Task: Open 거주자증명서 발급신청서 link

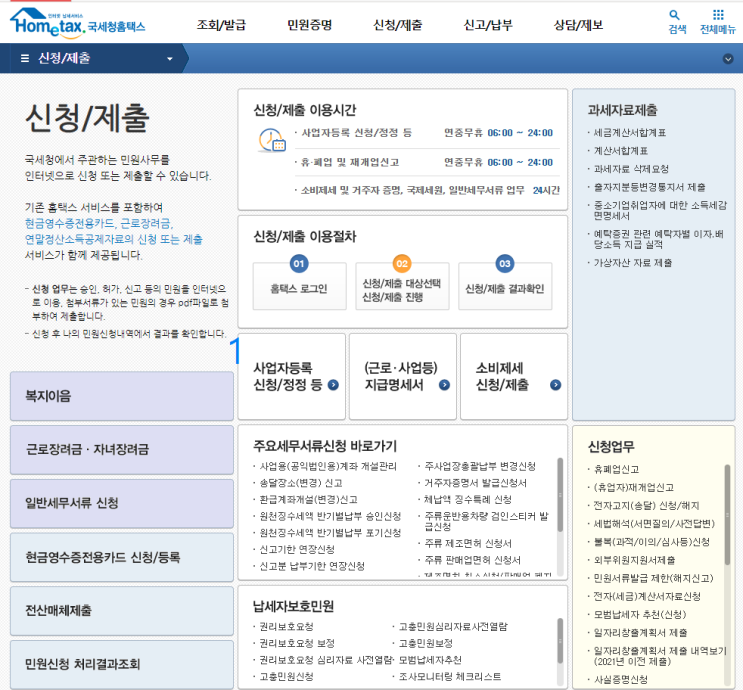Action: click(475, 483)
